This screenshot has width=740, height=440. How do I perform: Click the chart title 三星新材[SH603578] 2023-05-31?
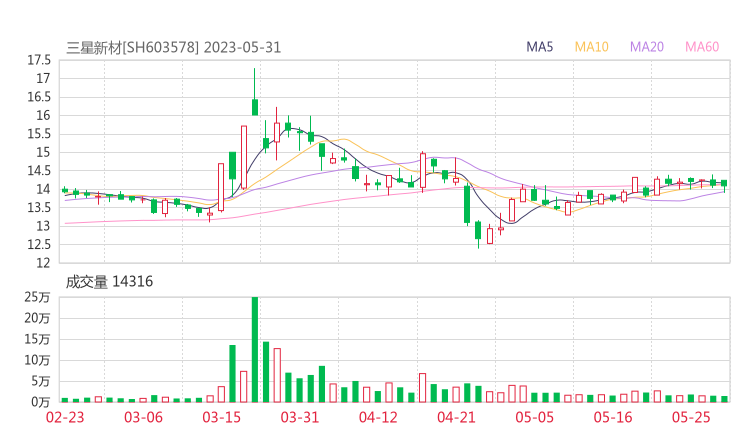click(173, 48)
